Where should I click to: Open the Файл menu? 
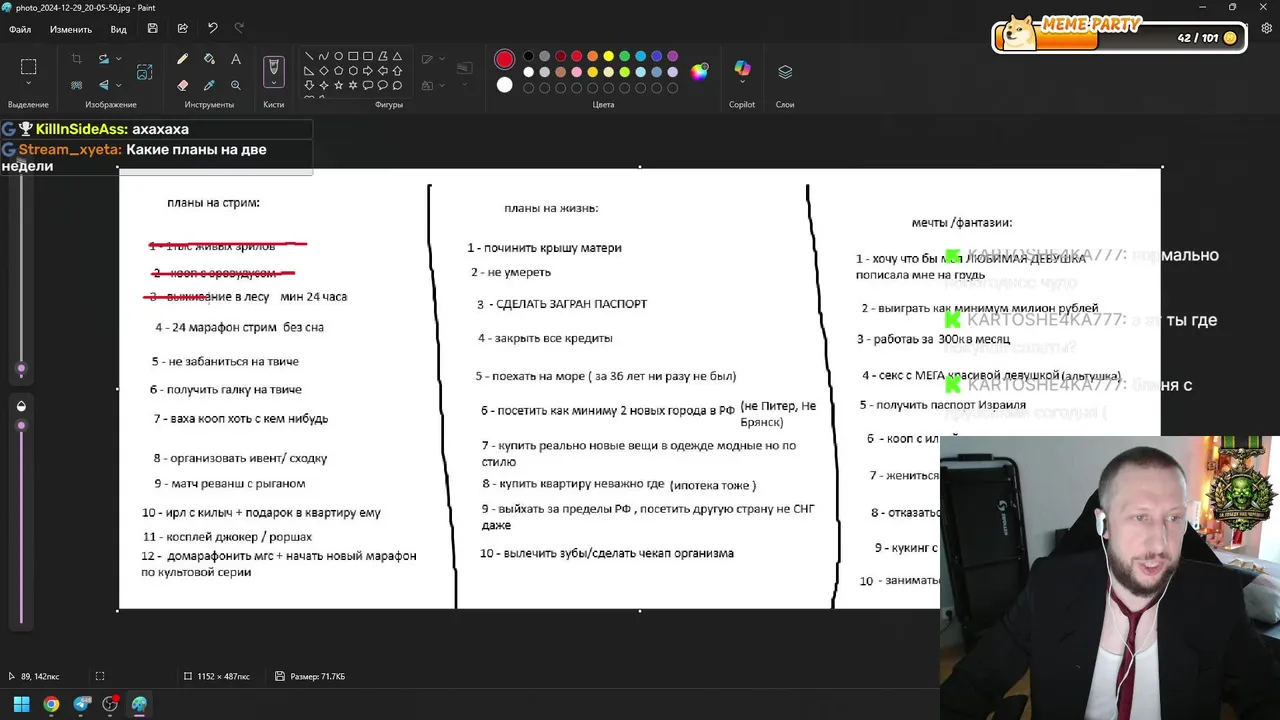pyautogui.click(x=20, y=29)
